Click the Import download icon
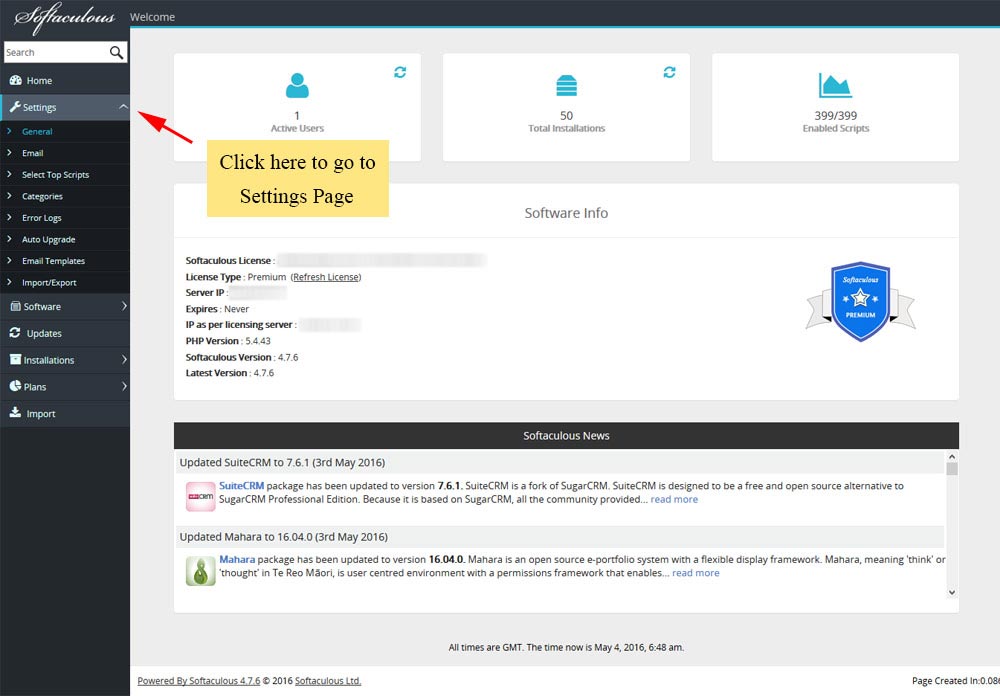Screen dimensions: 1000x696 (15, 413)
